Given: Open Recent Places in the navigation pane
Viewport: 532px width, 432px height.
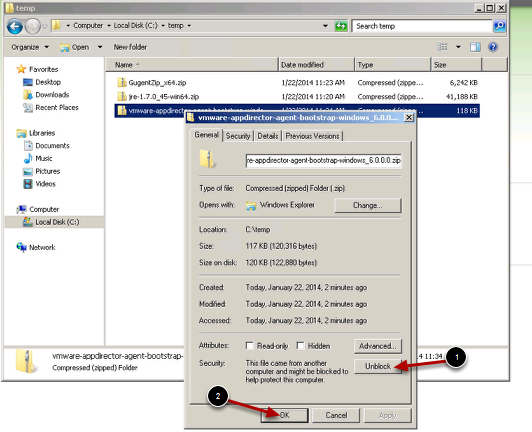Looking at the screenshot, I should tap(57, 108).
